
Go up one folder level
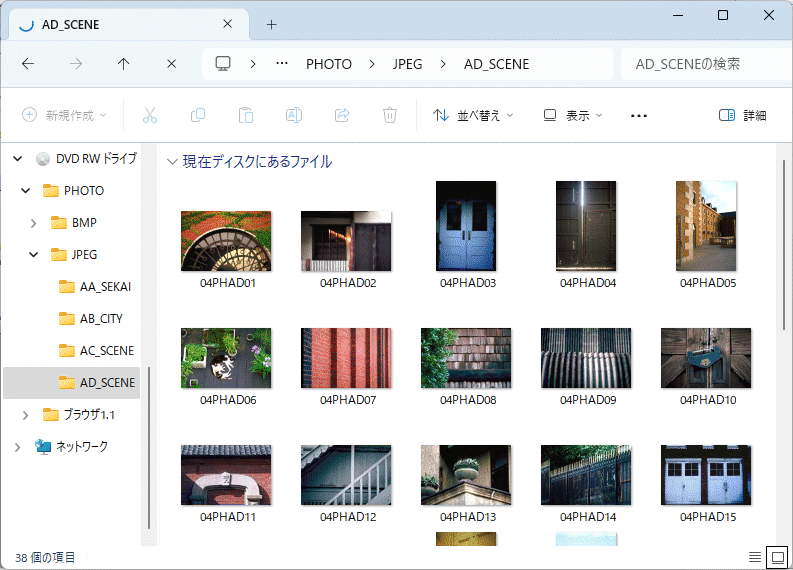coord(123,64)
